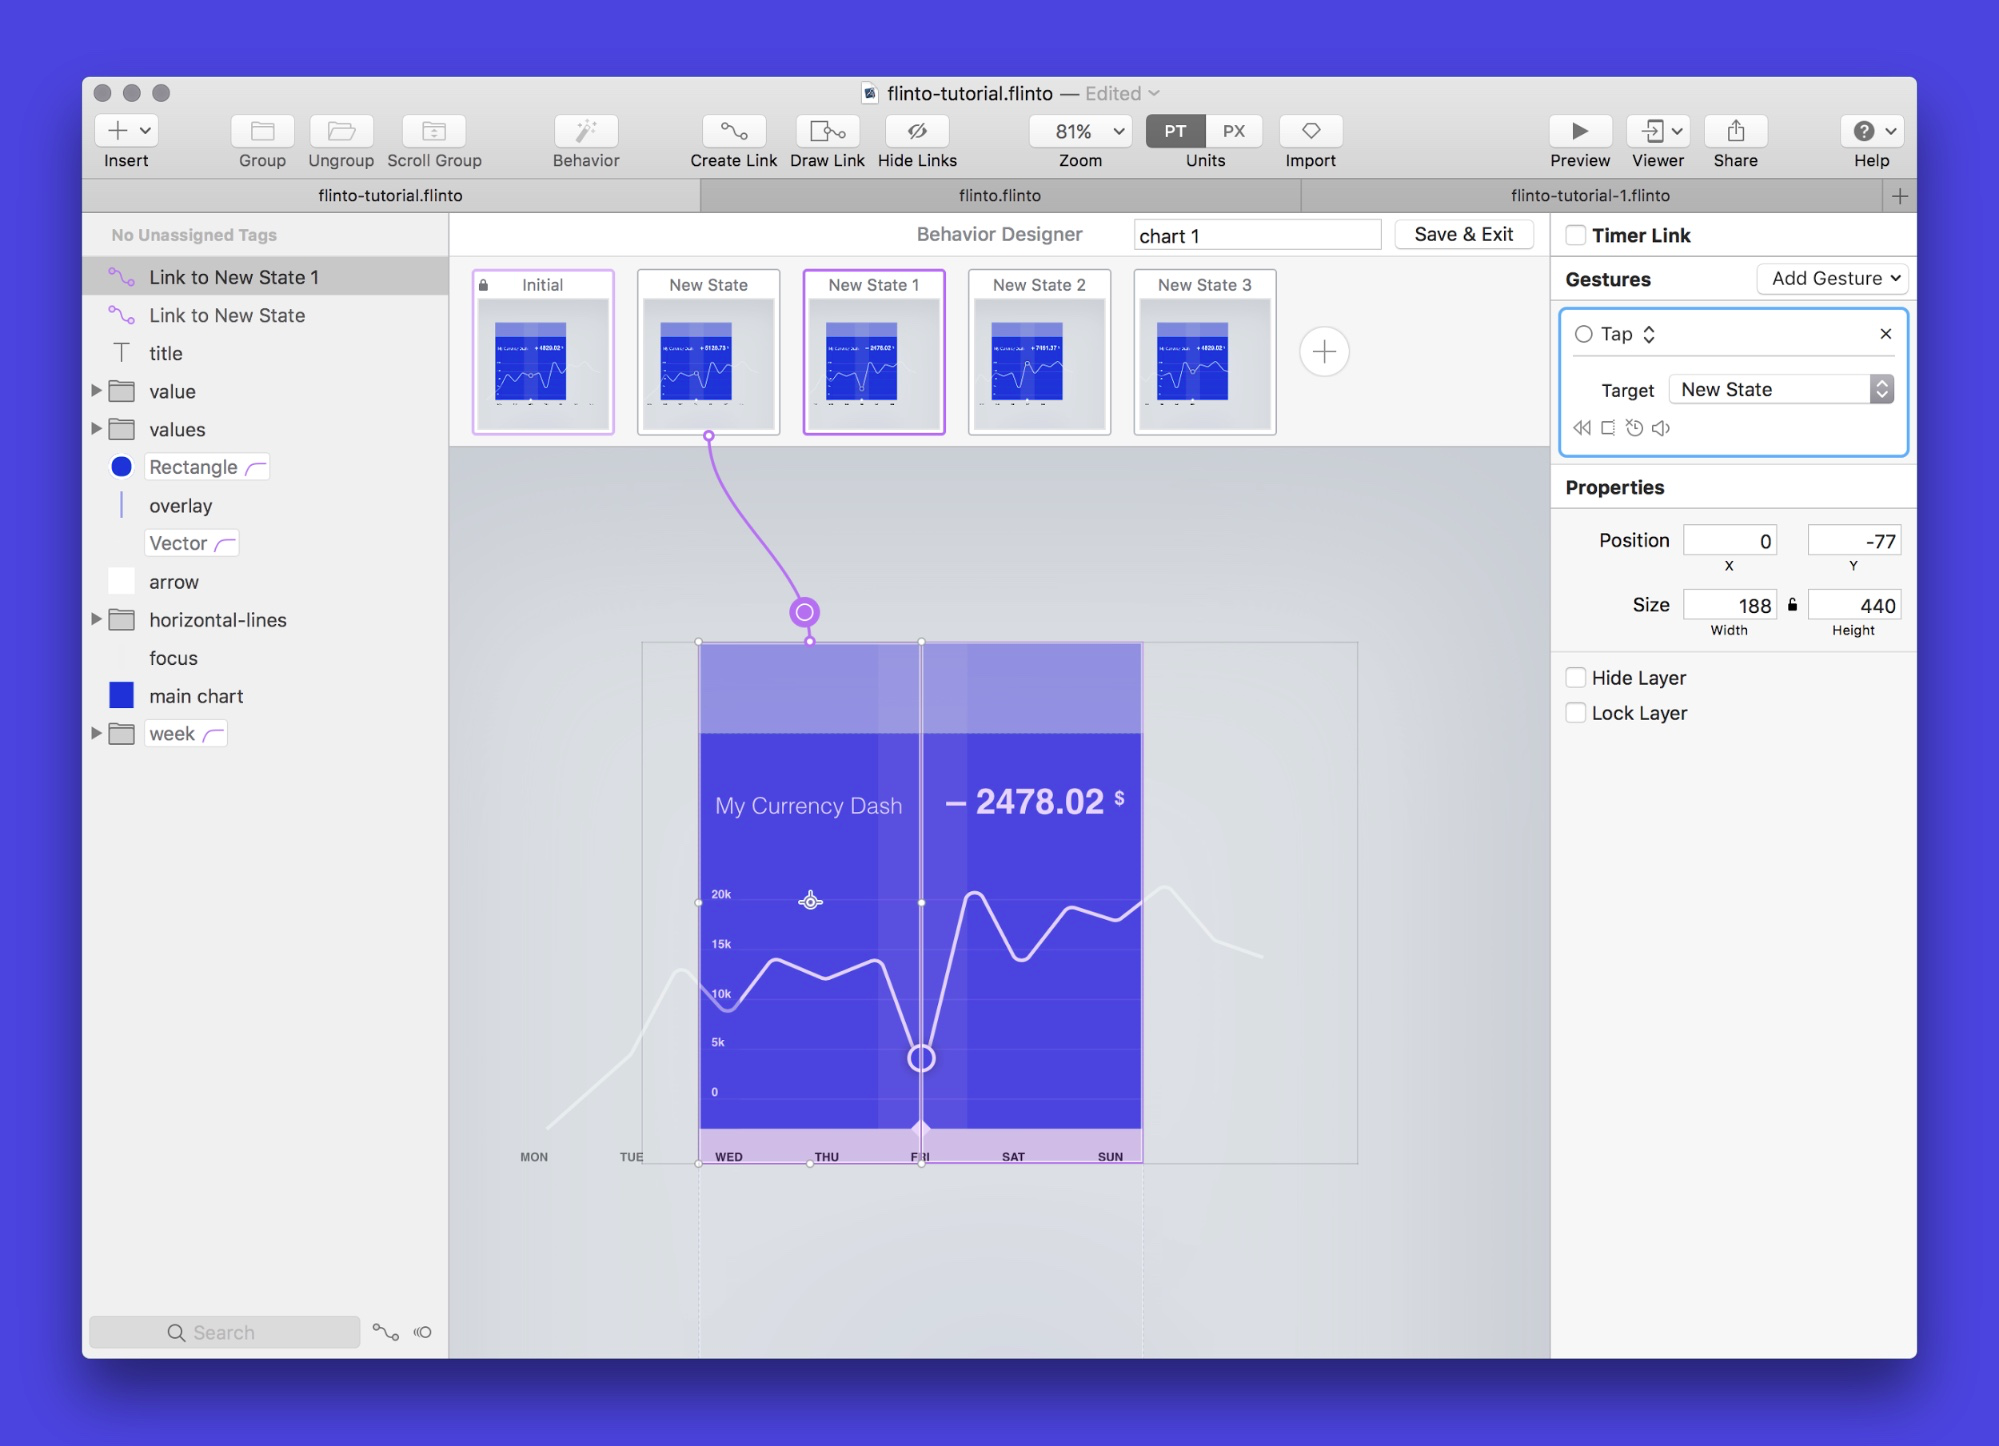Image resolution: width=1999 pixels, height=1446 pixels.
Task: Select the title text layer
Action: (x=265, y=353)
